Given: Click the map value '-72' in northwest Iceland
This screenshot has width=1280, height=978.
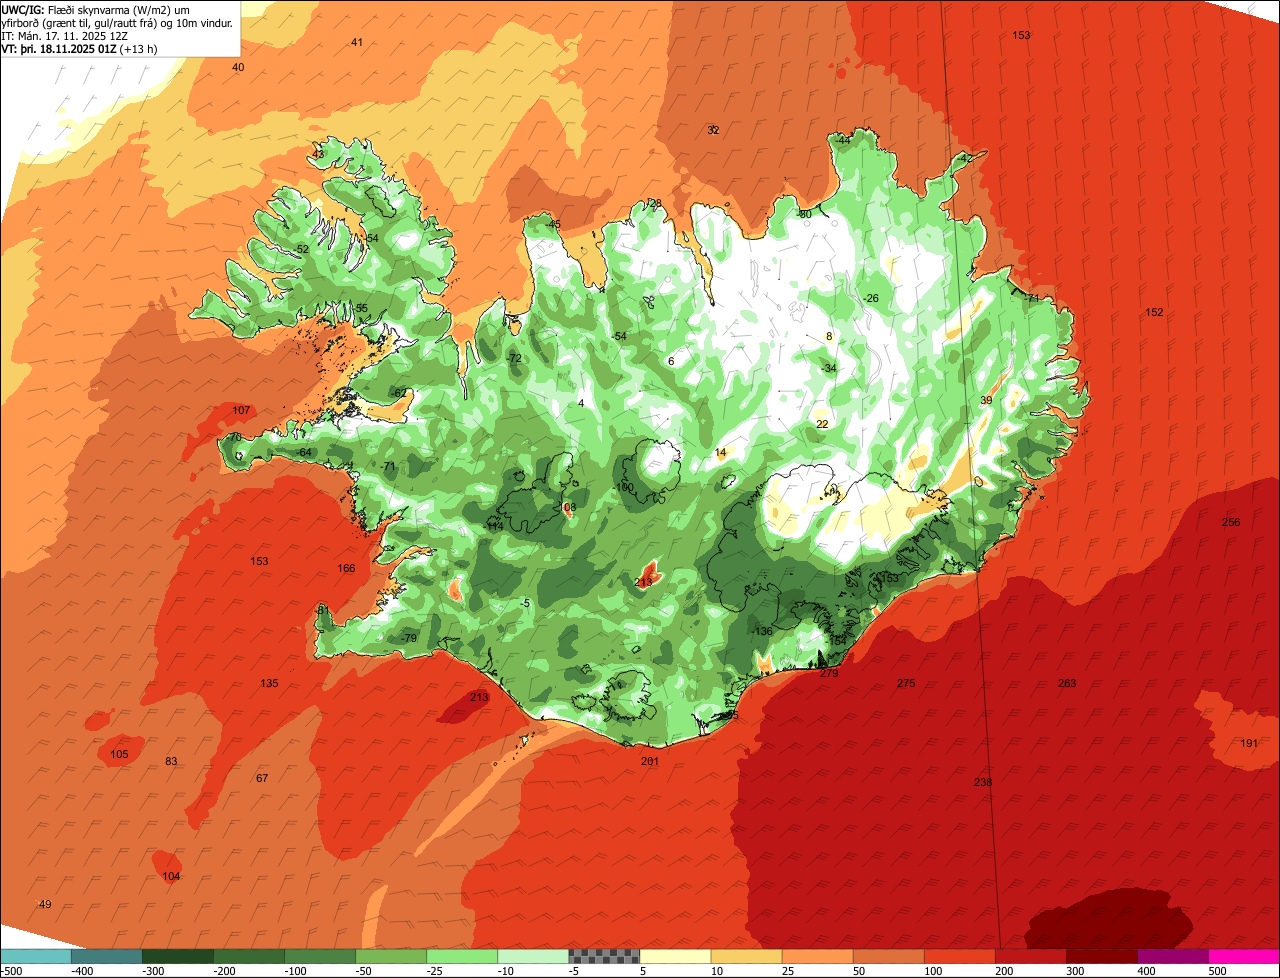Looking at the screenshot, I should click(x=514, y=358).
